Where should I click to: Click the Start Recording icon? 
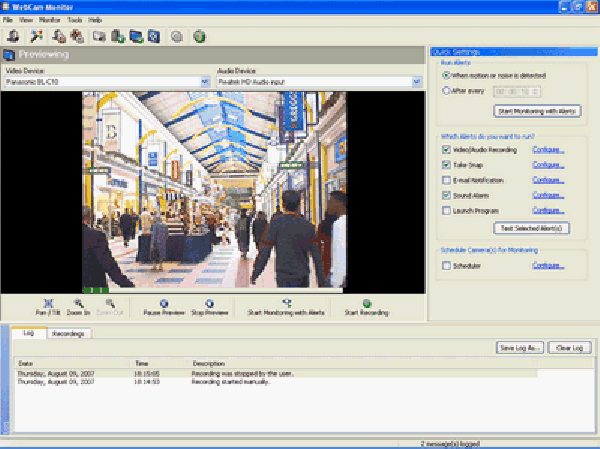point(367,303)
